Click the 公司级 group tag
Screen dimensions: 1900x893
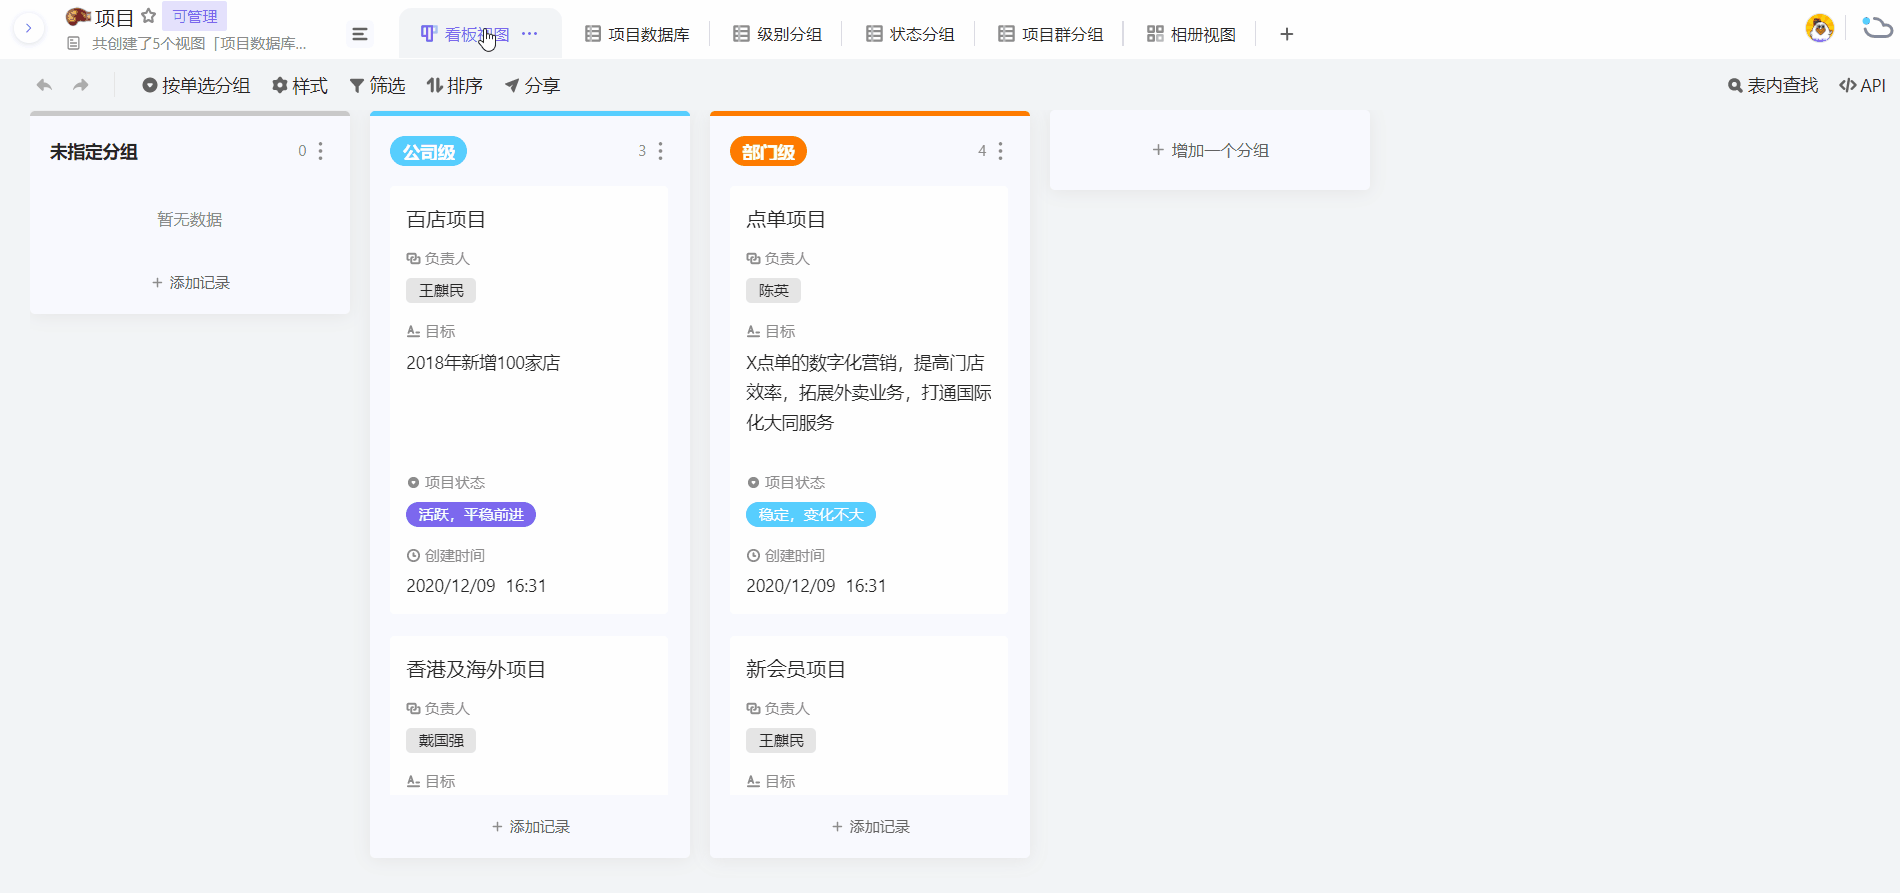(x=428, y=152)
